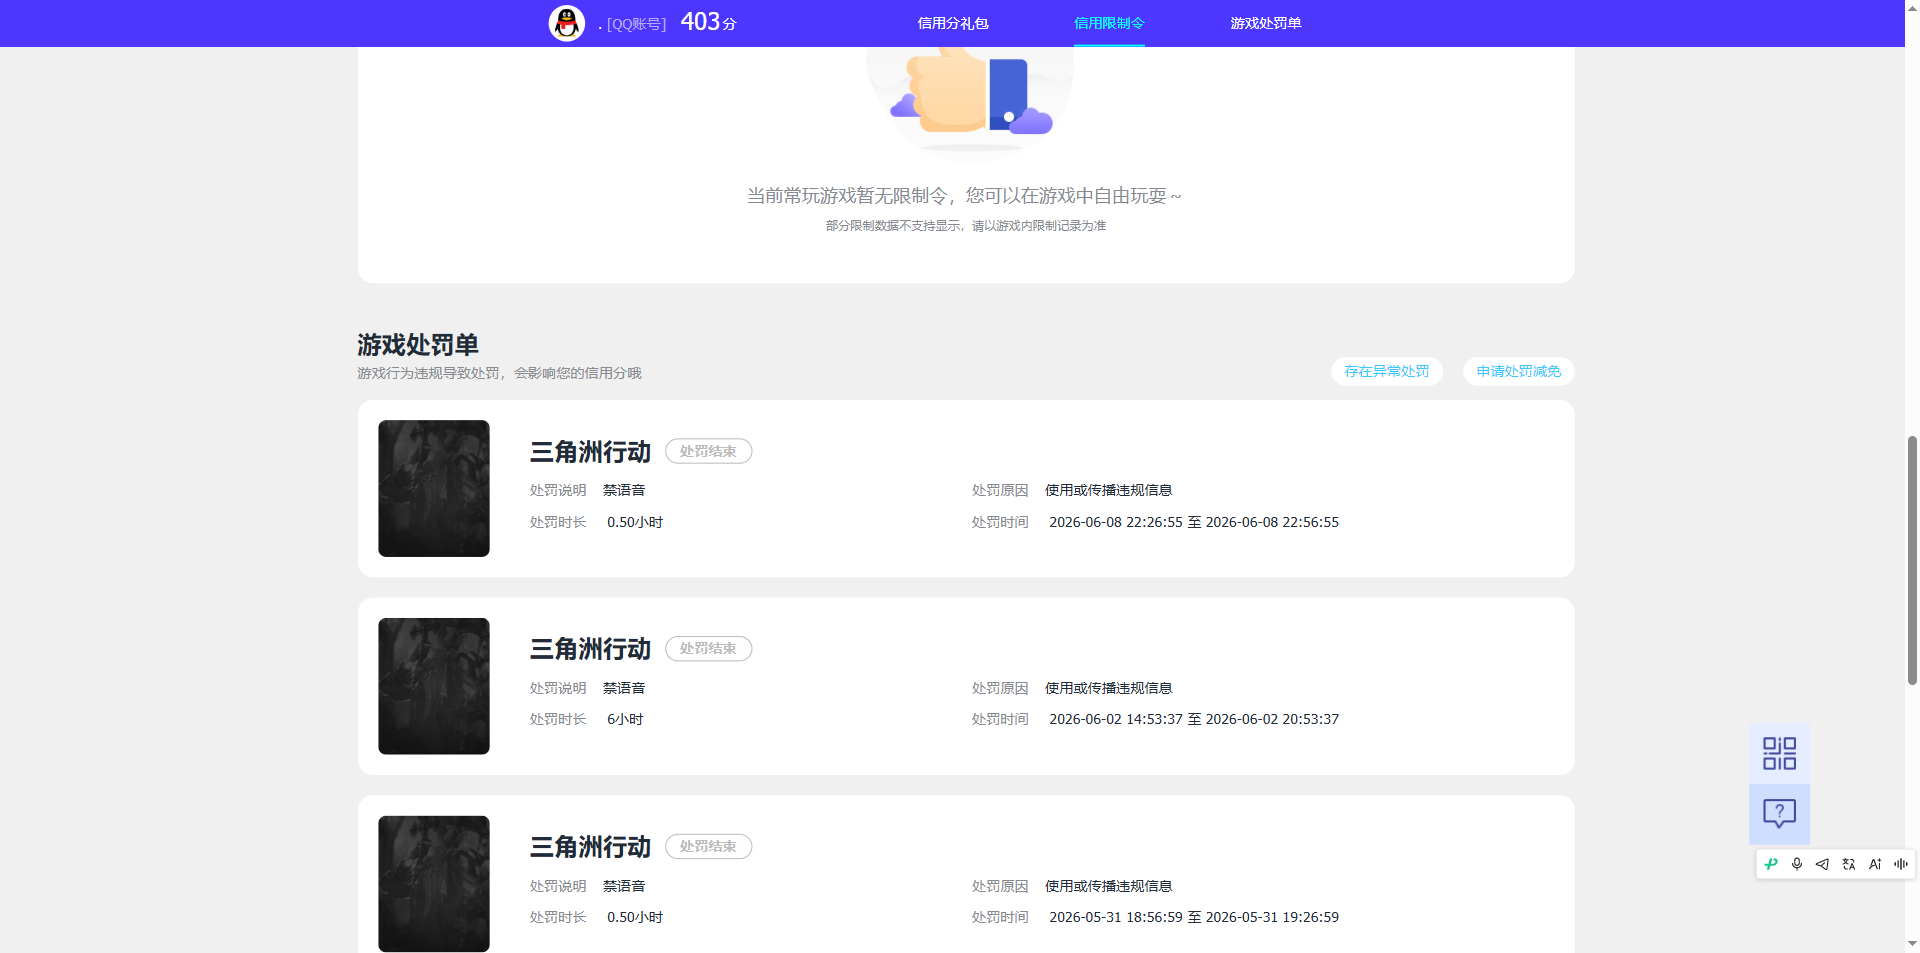Open game thumbnail of 2026-05-31 penalty

pos(434,884)
